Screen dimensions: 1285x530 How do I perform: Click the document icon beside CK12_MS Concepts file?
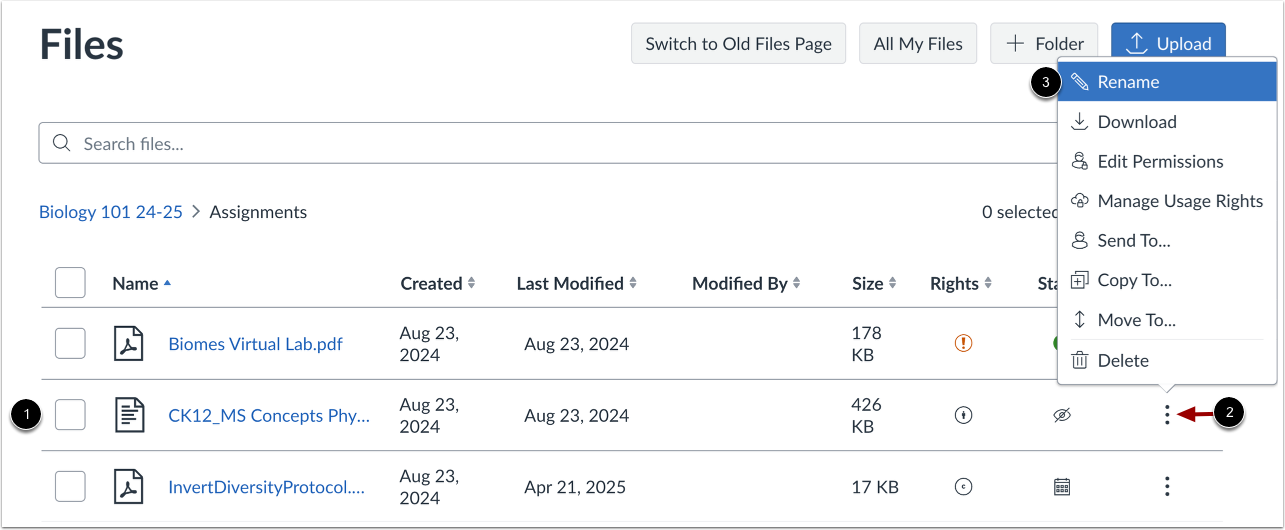pyautogui.click(x=131, y=415)
